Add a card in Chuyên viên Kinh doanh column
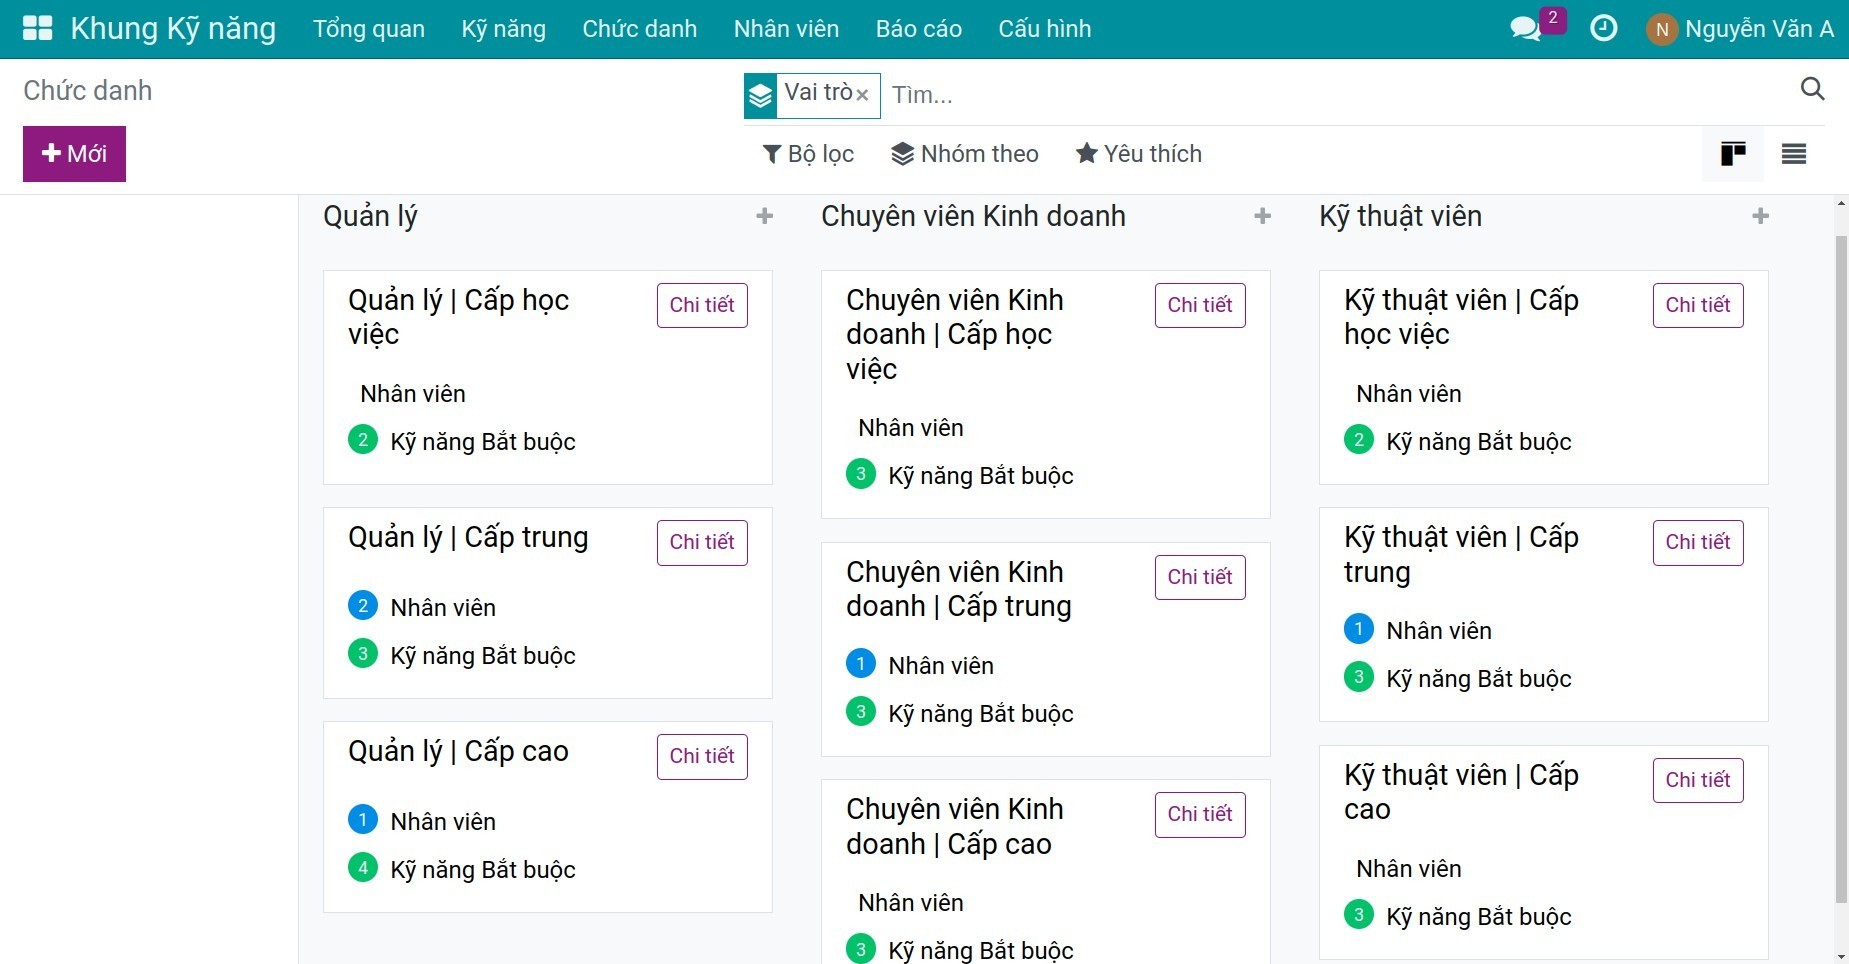The height and width of the screenshot is (964, 1849). [x=1263, y=216]
